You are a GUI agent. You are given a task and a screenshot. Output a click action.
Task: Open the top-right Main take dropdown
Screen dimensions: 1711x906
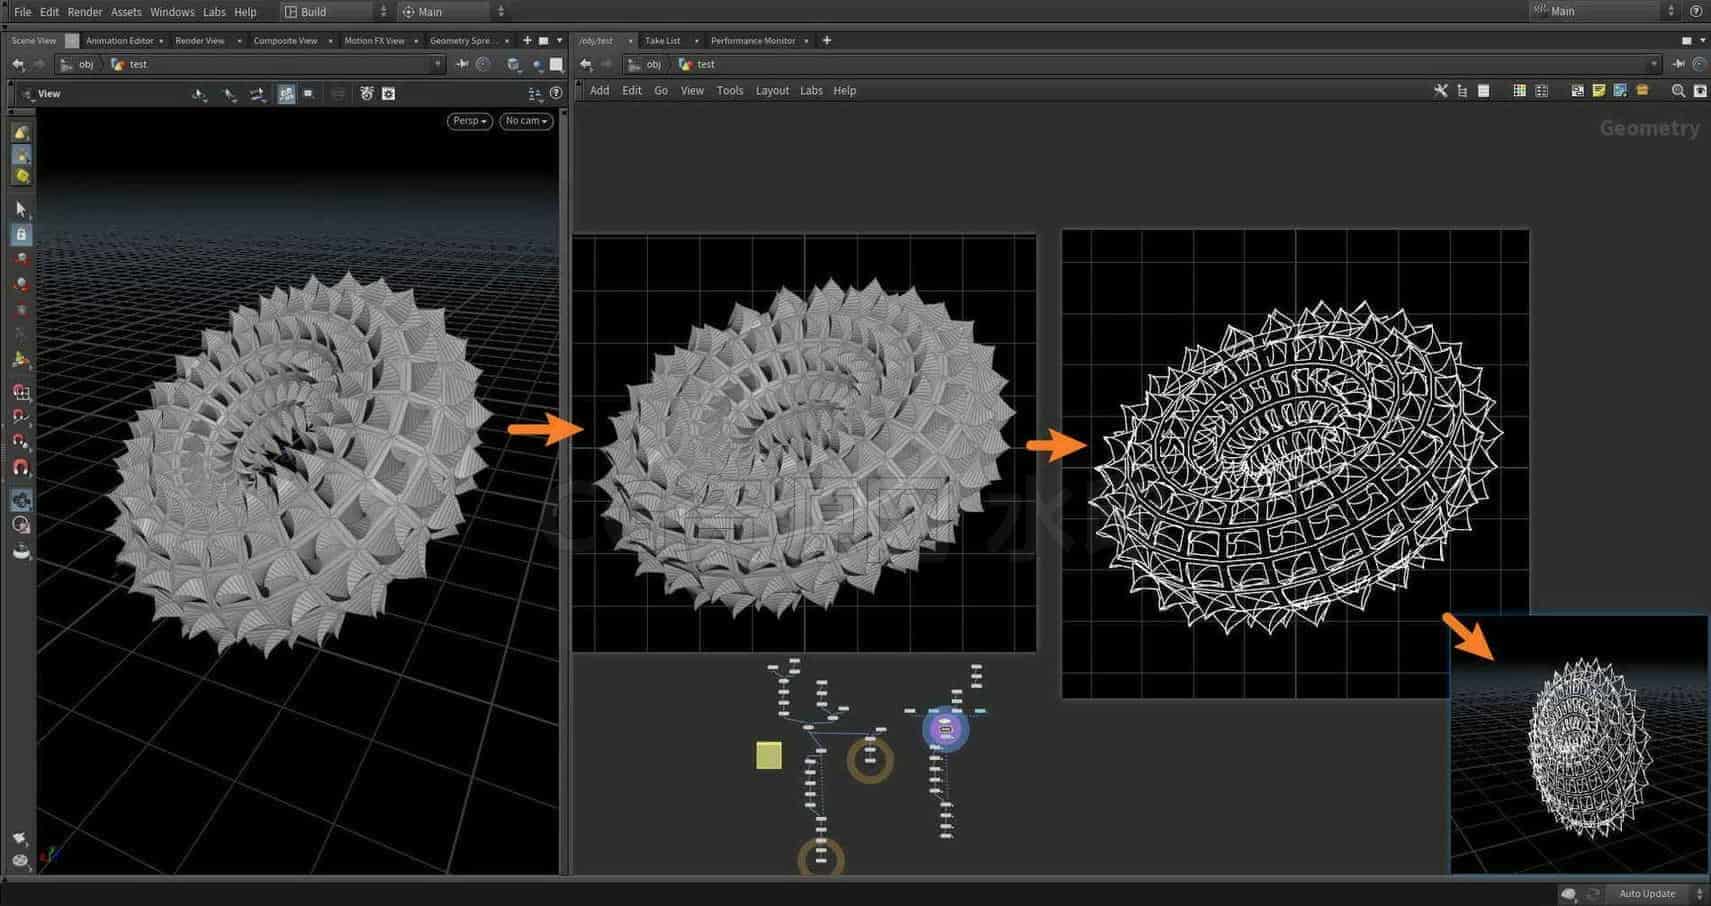pyautogui.click(x=1604, y=12)
